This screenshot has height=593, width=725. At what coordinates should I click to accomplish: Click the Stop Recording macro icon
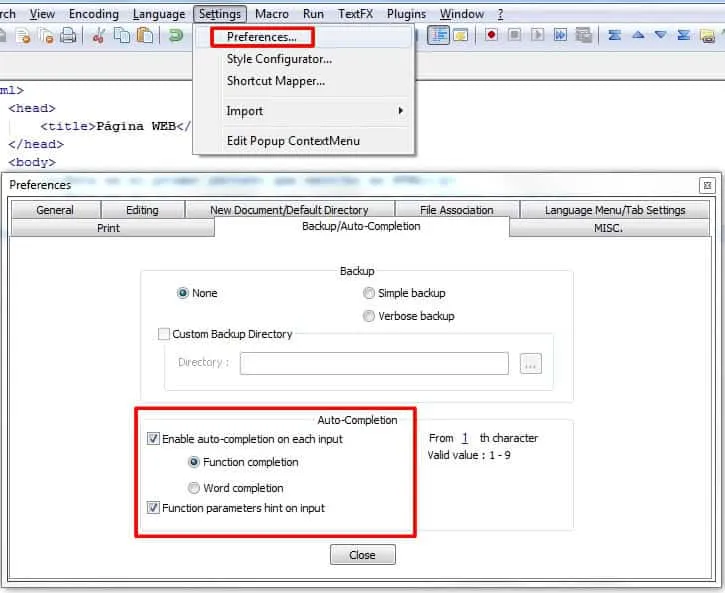514,35
